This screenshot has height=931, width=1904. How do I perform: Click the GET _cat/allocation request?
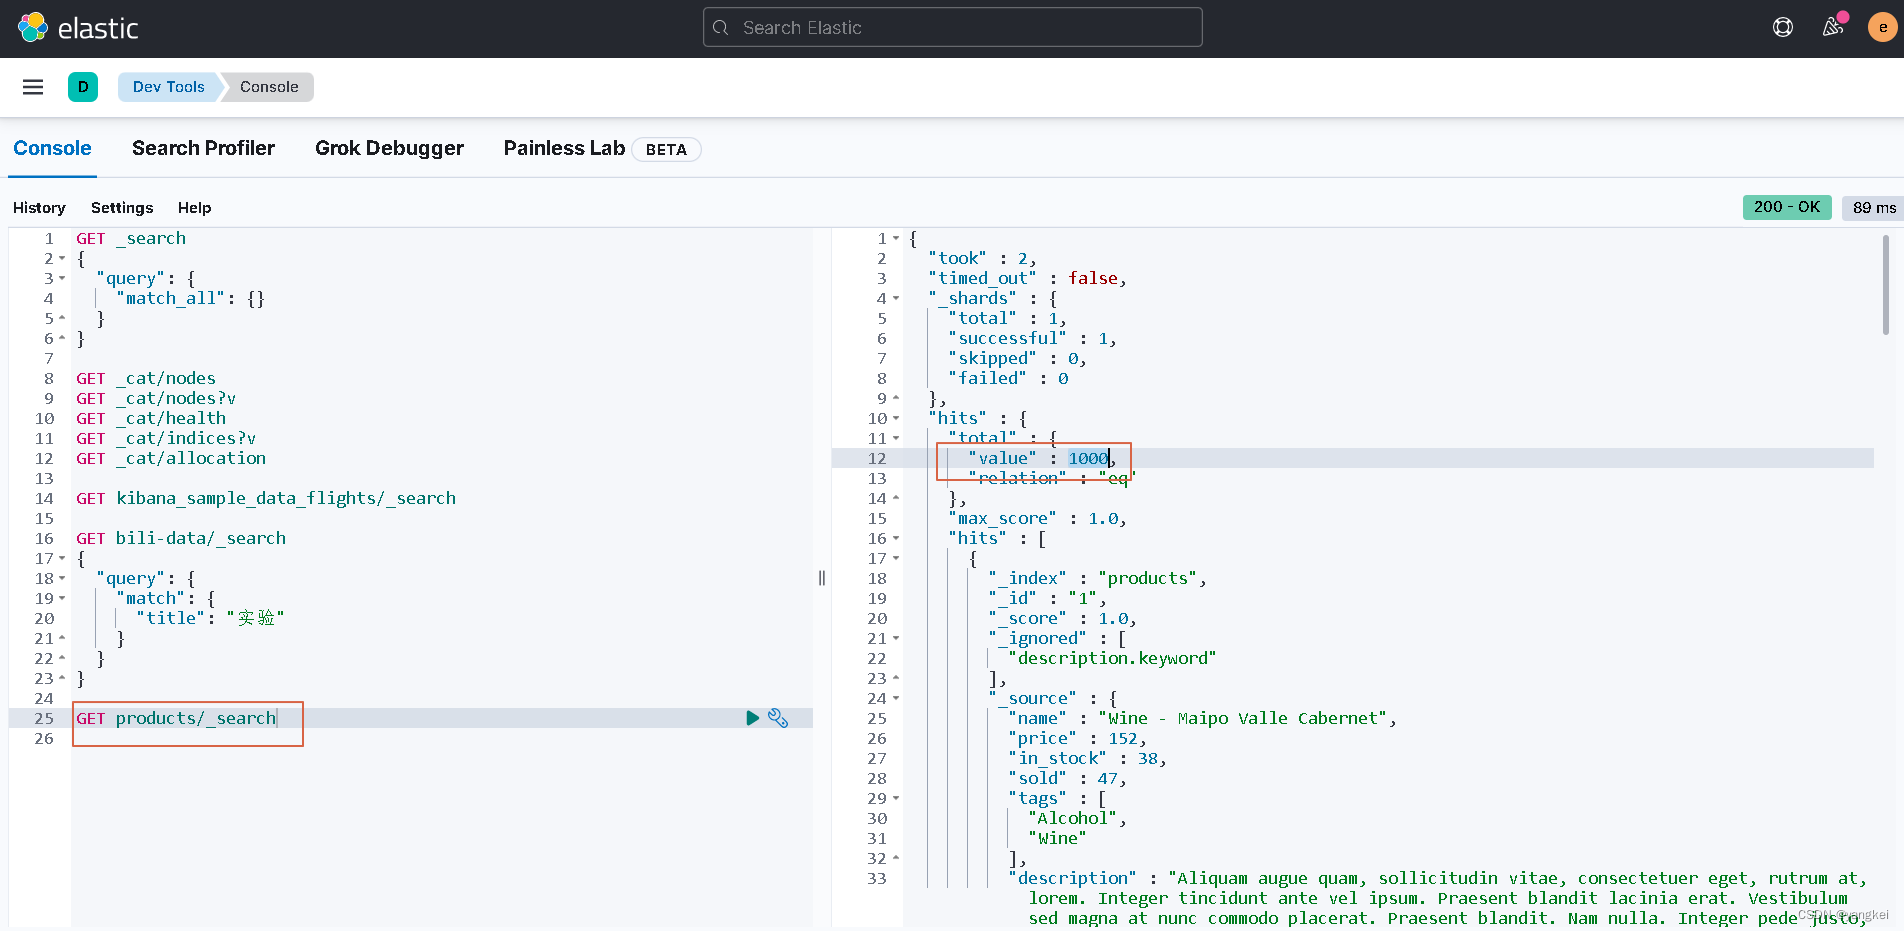(171, 458)
